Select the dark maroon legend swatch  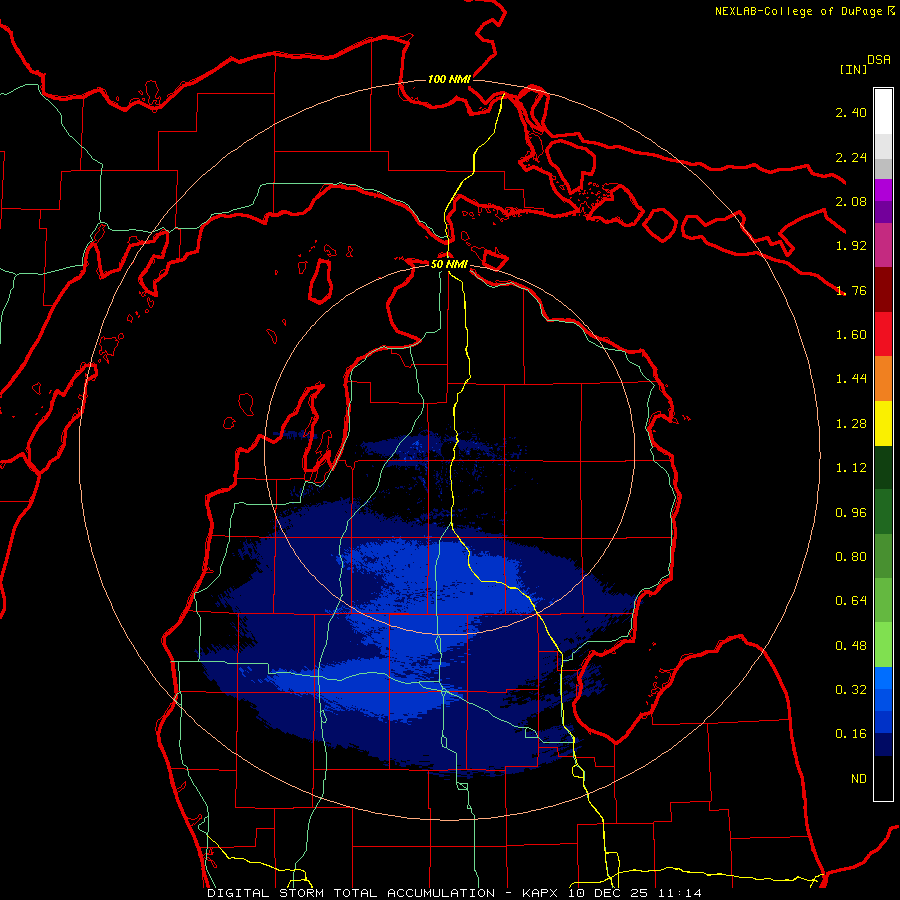click(x=883, y=290)
